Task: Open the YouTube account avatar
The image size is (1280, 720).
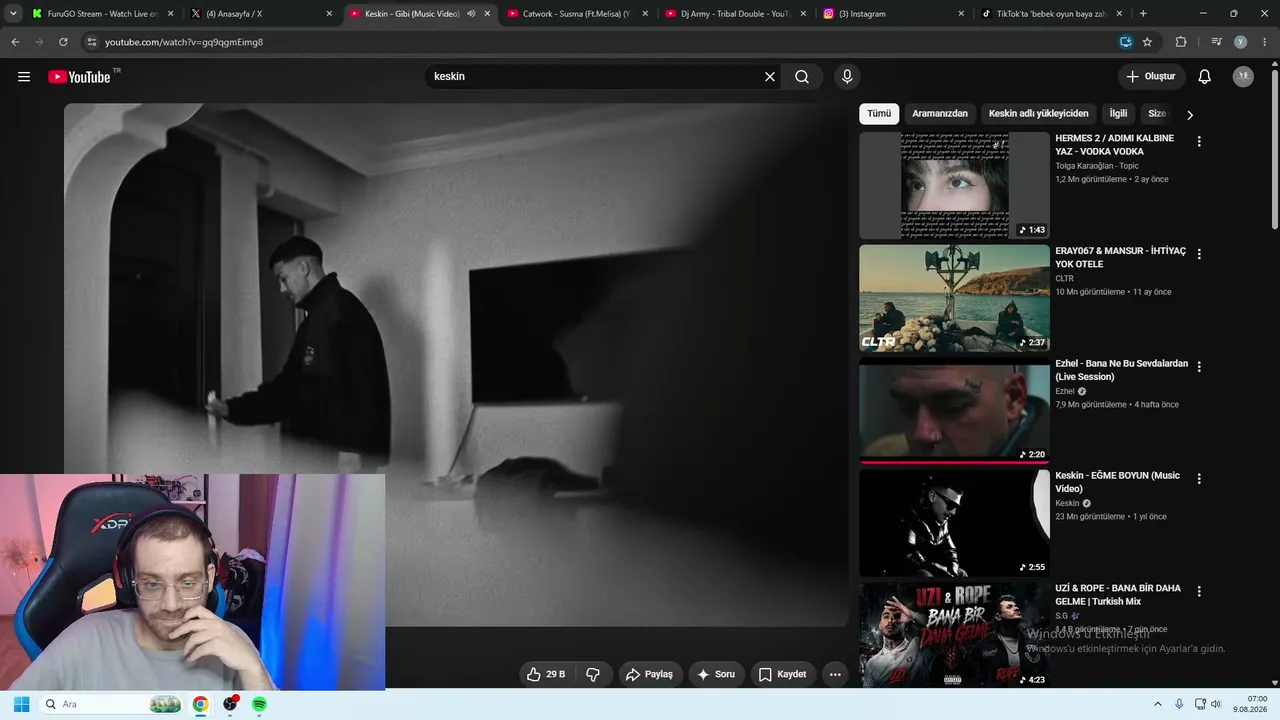Action: coord(1243,77)
